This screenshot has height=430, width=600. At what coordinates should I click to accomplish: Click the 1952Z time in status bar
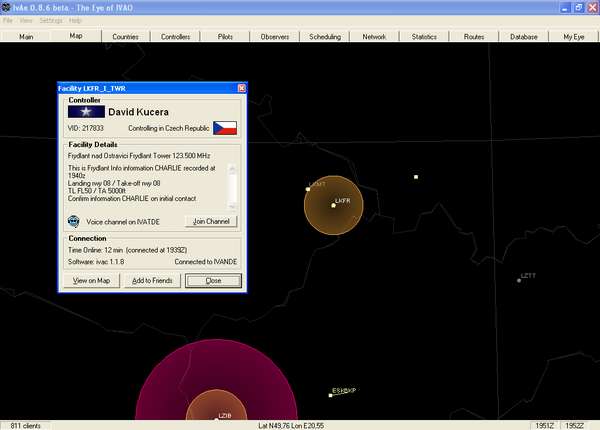pyautogui.click(x=574, y=425)
